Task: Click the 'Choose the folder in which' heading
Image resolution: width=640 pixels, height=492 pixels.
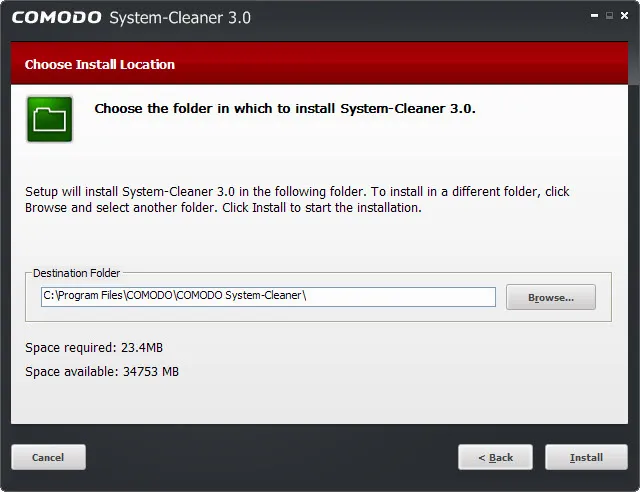Action: (x=285, y=109)
